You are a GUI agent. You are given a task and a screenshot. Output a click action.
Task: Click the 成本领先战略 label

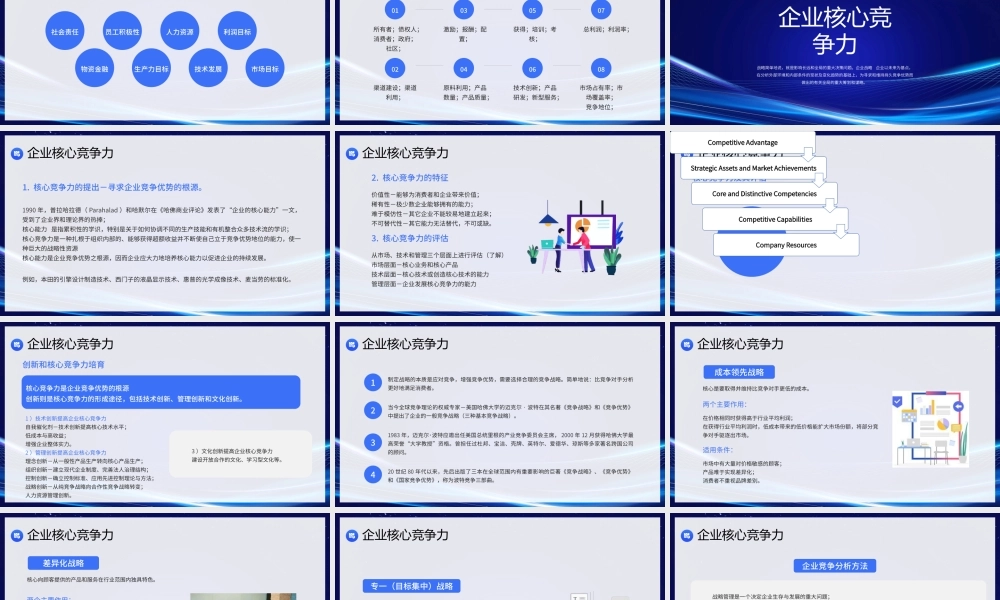click(739, 372)
